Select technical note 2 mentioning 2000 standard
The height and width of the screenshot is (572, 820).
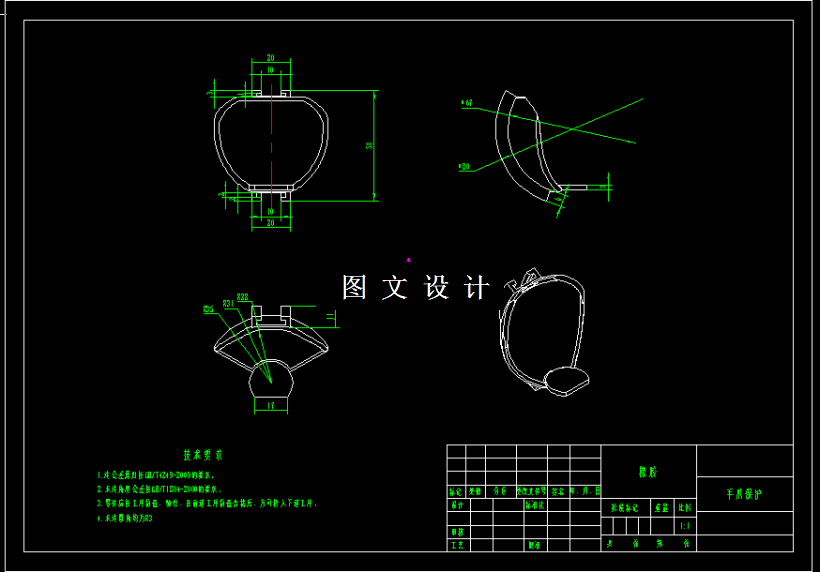pyautogui.click(x=160, y=489)
